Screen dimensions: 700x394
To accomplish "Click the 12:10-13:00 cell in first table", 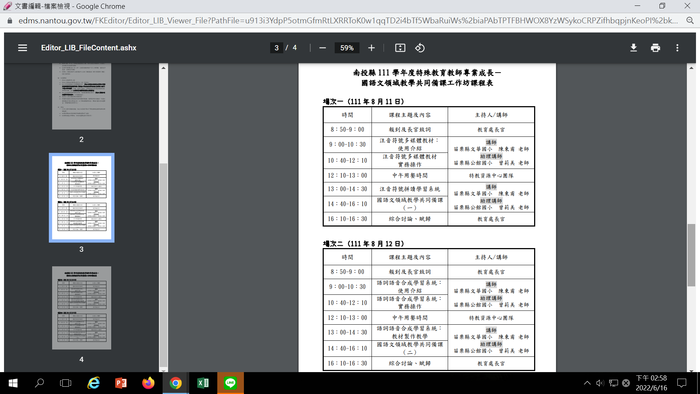I will [x=347, y=175].
